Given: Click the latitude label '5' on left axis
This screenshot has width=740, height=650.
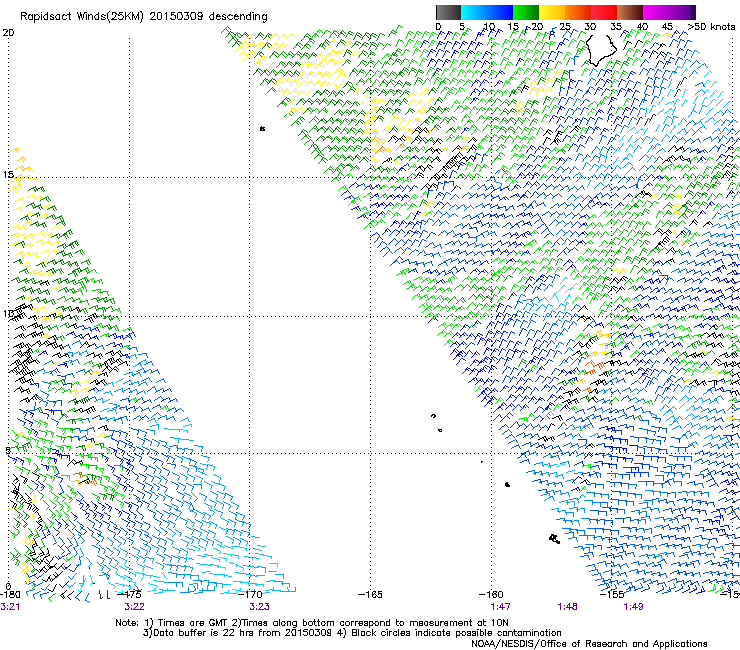Looking at the screenshot, I should (8, 450).
